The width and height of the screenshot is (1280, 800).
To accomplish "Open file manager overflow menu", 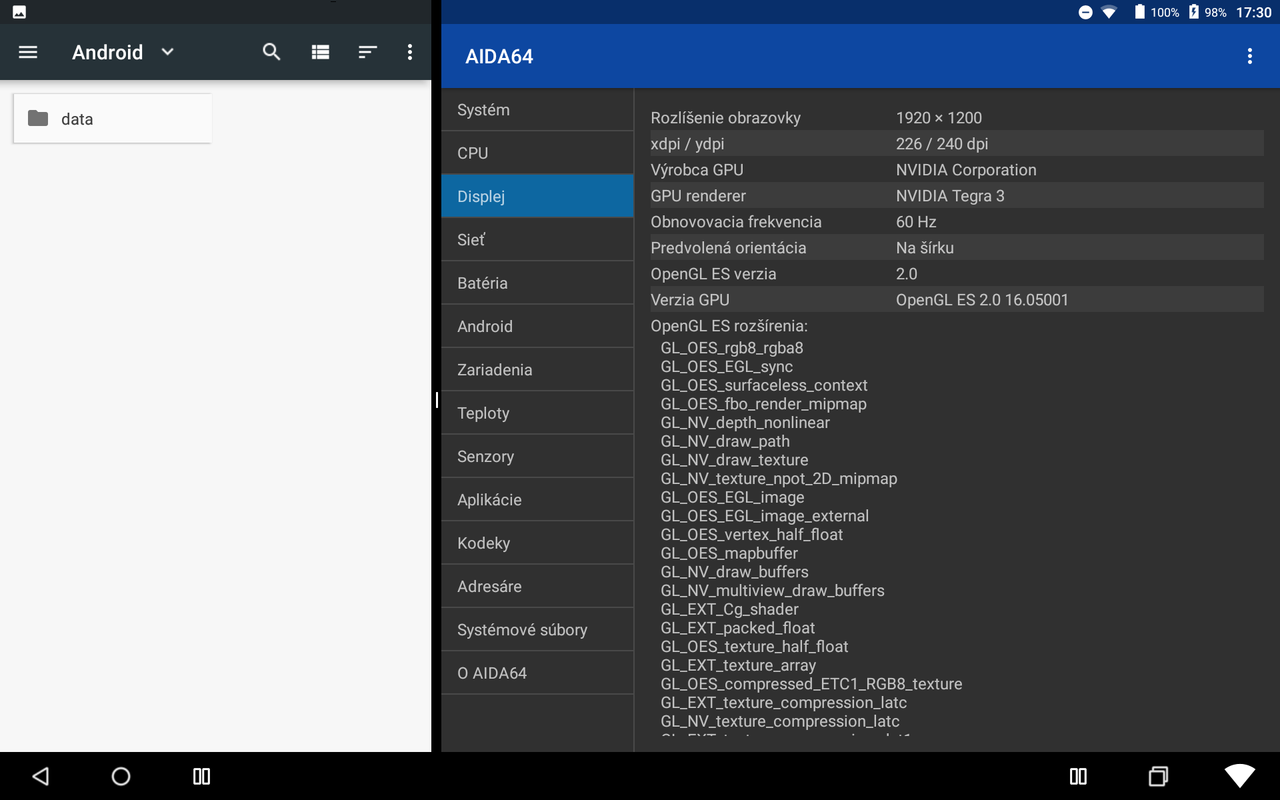I will pos(410,52).
